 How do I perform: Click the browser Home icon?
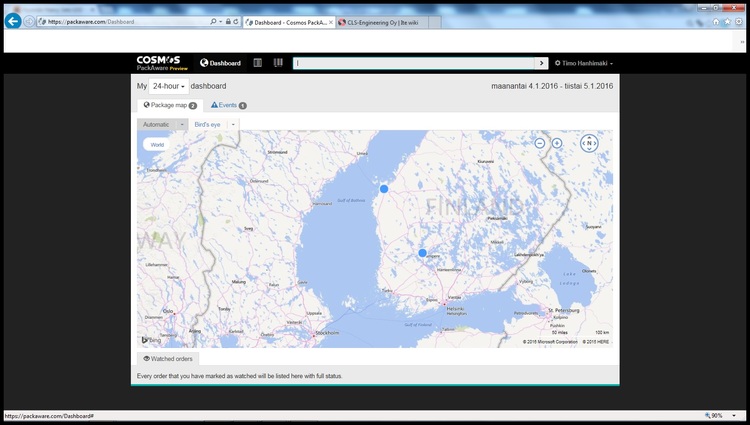[x=716, y=22]
